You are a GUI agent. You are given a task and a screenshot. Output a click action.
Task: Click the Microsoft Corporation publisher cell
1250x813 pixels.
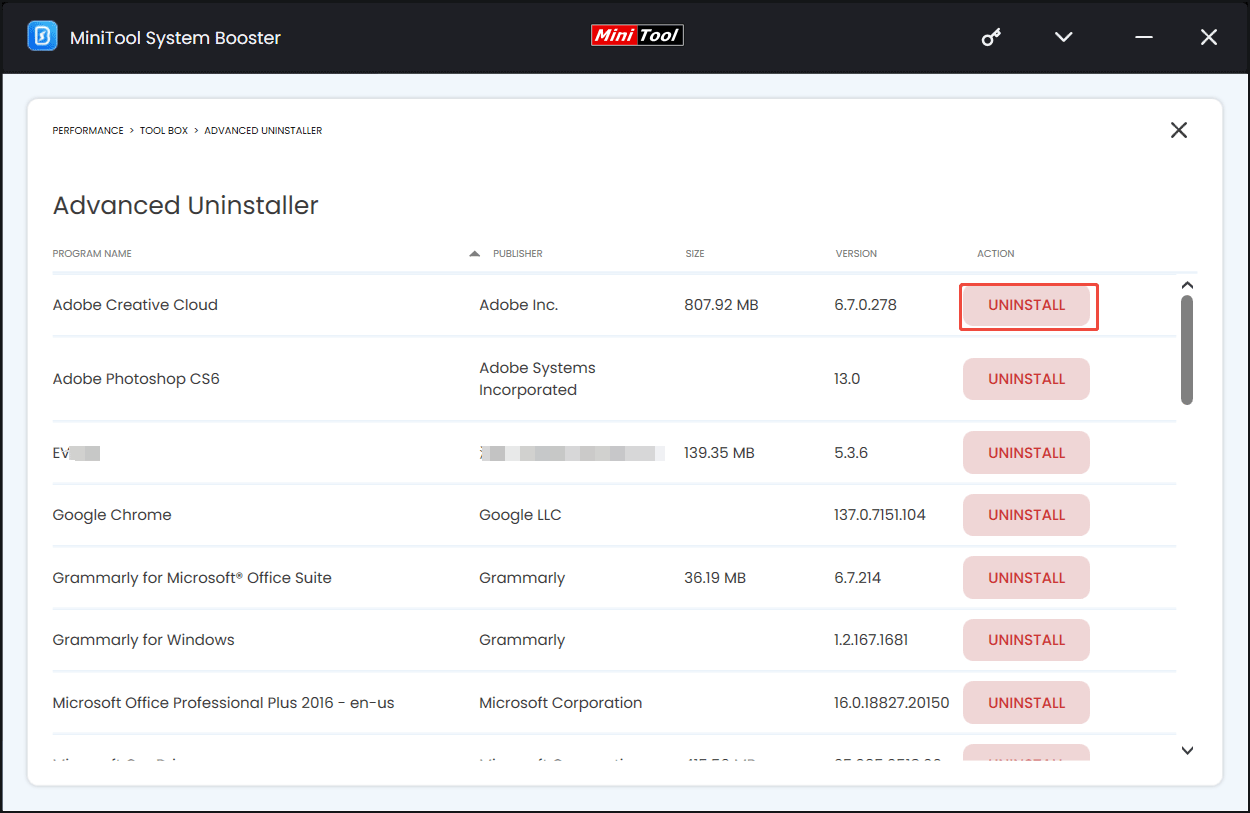(x=560, y=703)
